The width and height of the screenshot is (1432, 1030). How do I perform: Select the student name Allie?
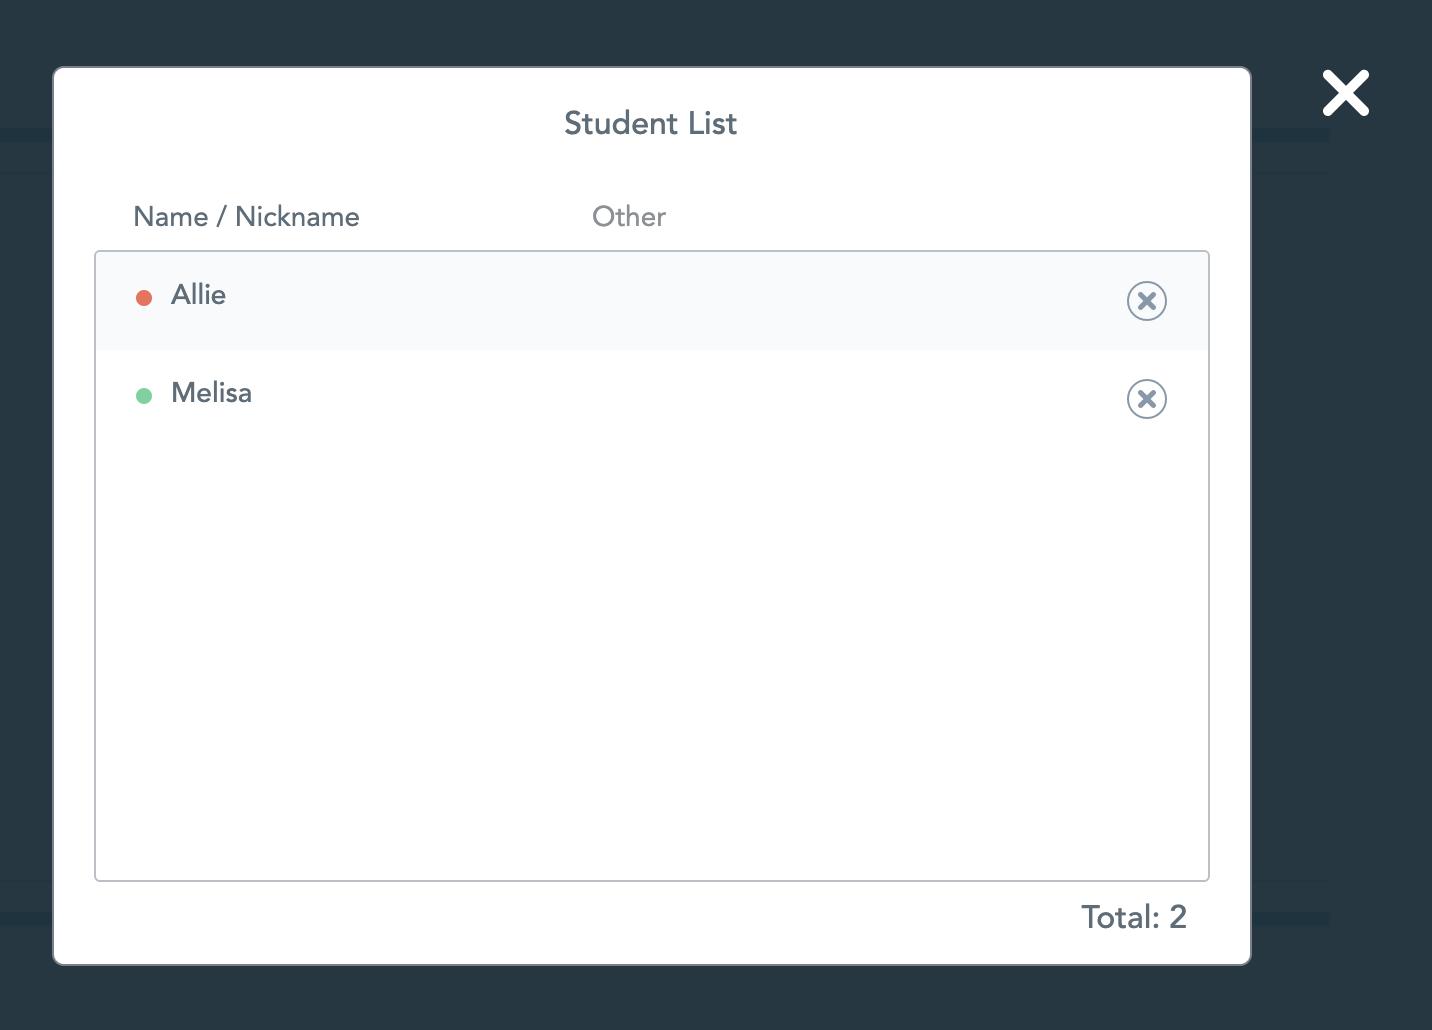pos(198,295)
